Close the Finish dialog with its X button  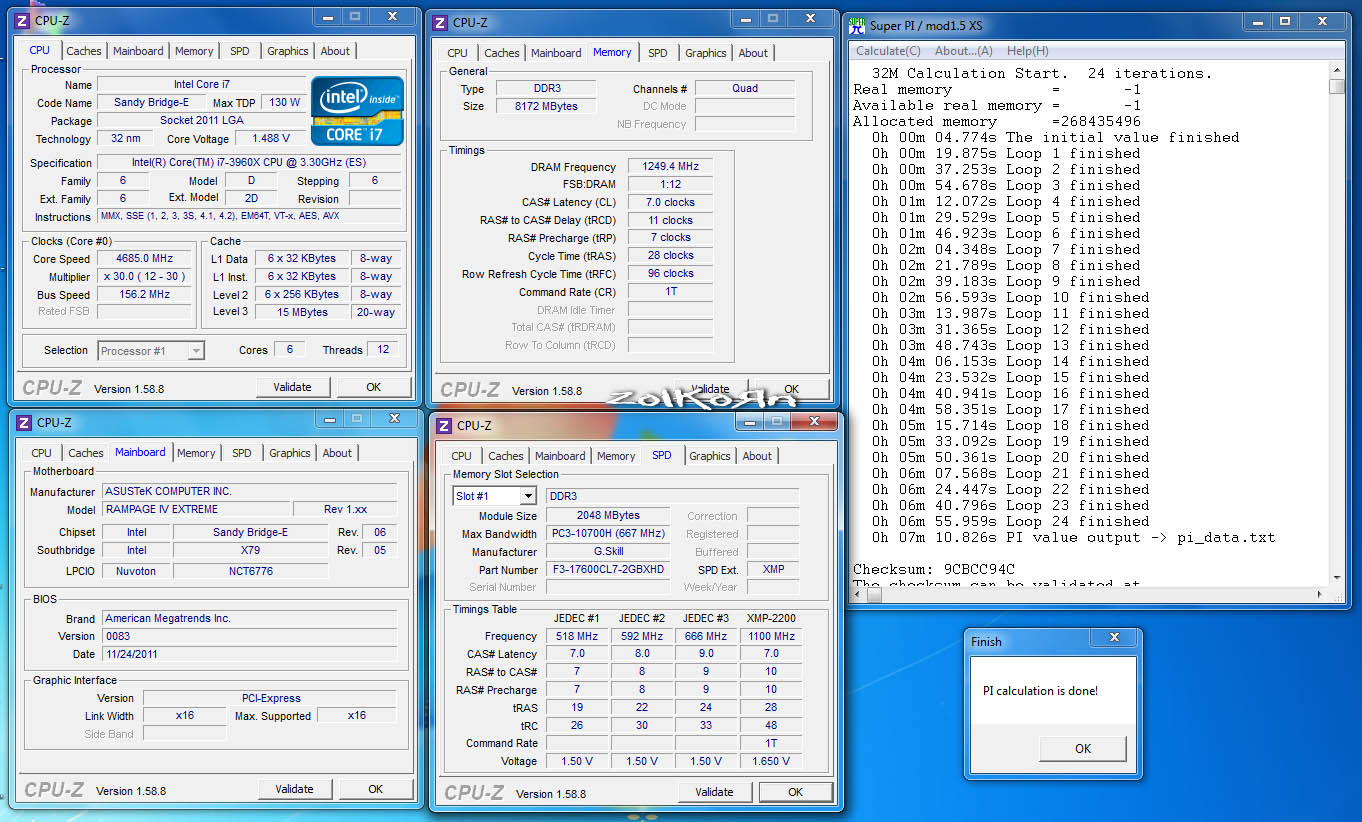point(1114,638)
